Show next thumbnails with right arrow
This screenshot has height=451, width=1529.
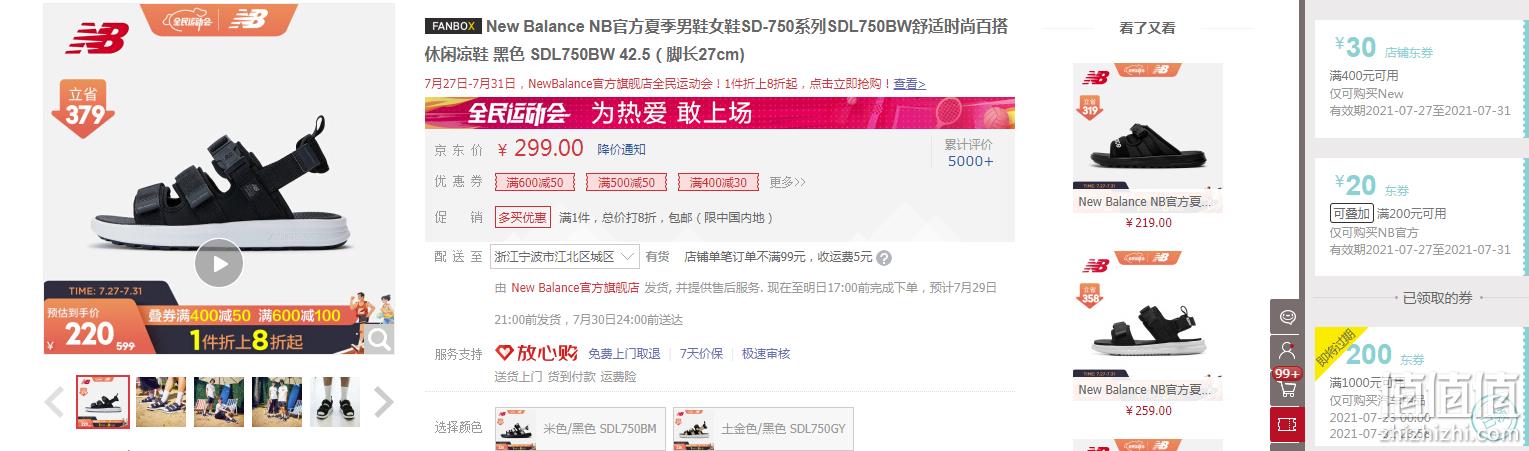point(383,402)
